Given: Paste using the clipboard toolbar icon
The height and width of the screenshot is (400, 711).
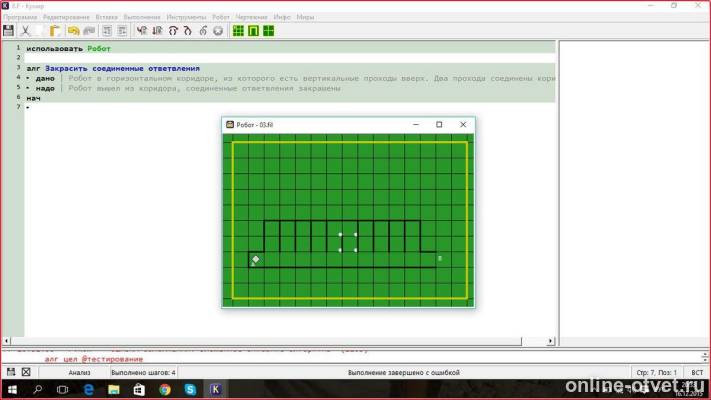Looking at the screenshot, I should tap(57, 31).
